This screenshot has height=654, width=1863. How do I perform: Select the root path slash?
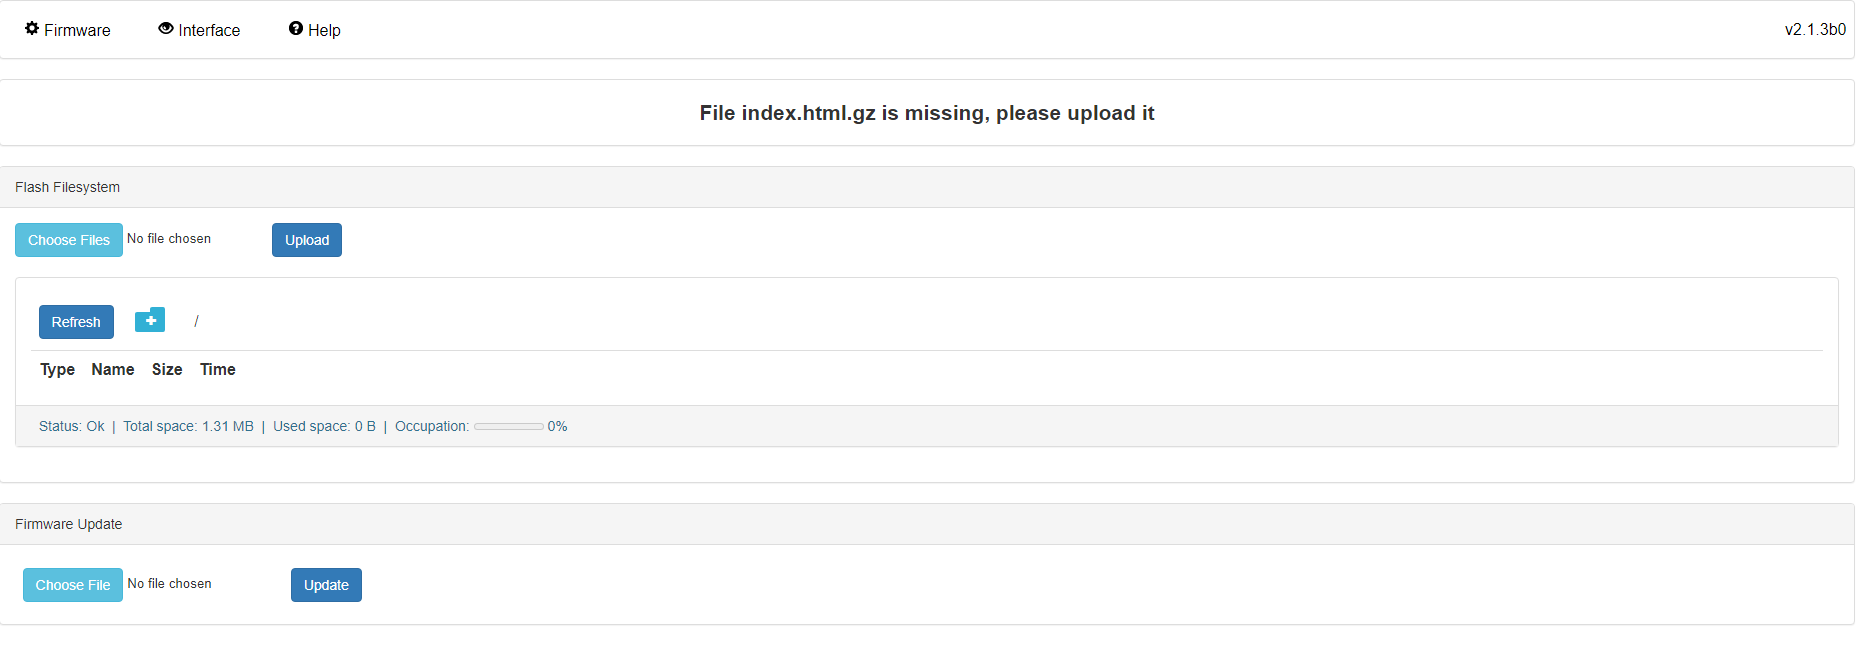click(x=196, y=321)
